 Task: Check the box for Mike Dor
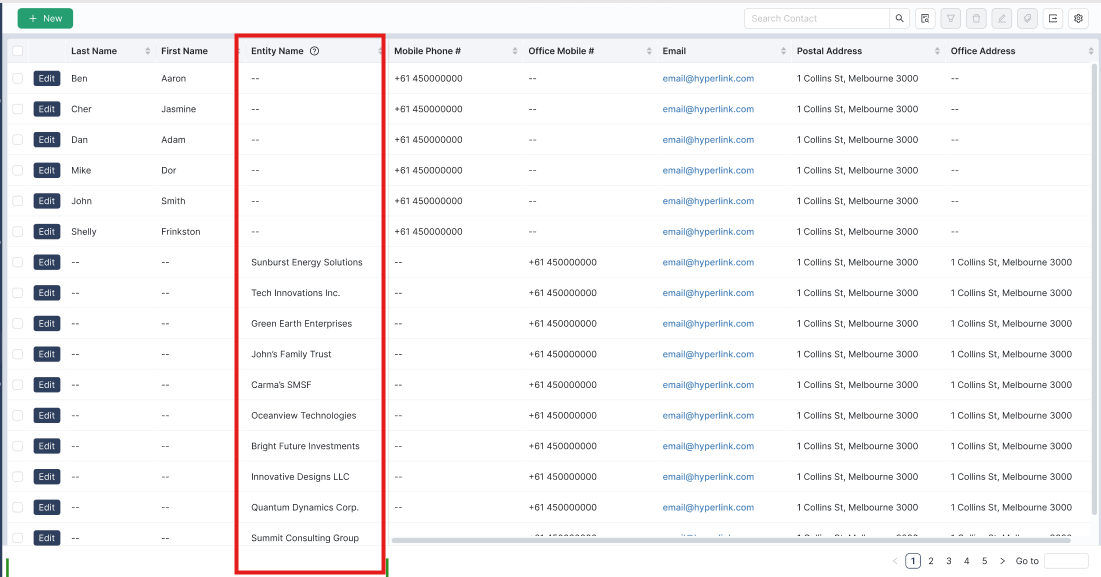[x=18, y=171]
